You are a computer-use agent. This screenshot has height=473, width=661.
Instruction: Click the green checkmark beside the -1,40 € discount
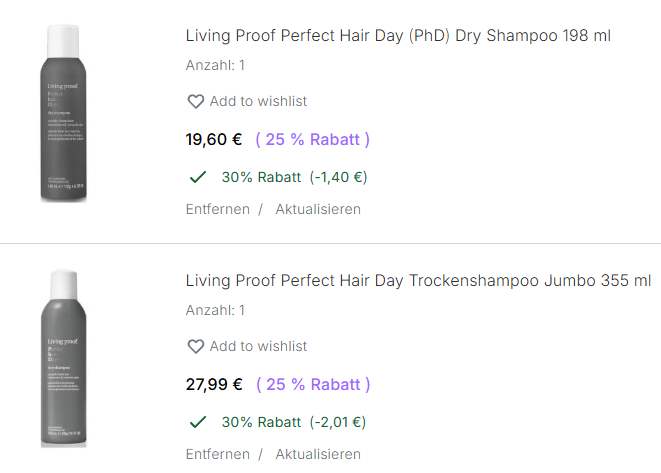tap(198, 177)
